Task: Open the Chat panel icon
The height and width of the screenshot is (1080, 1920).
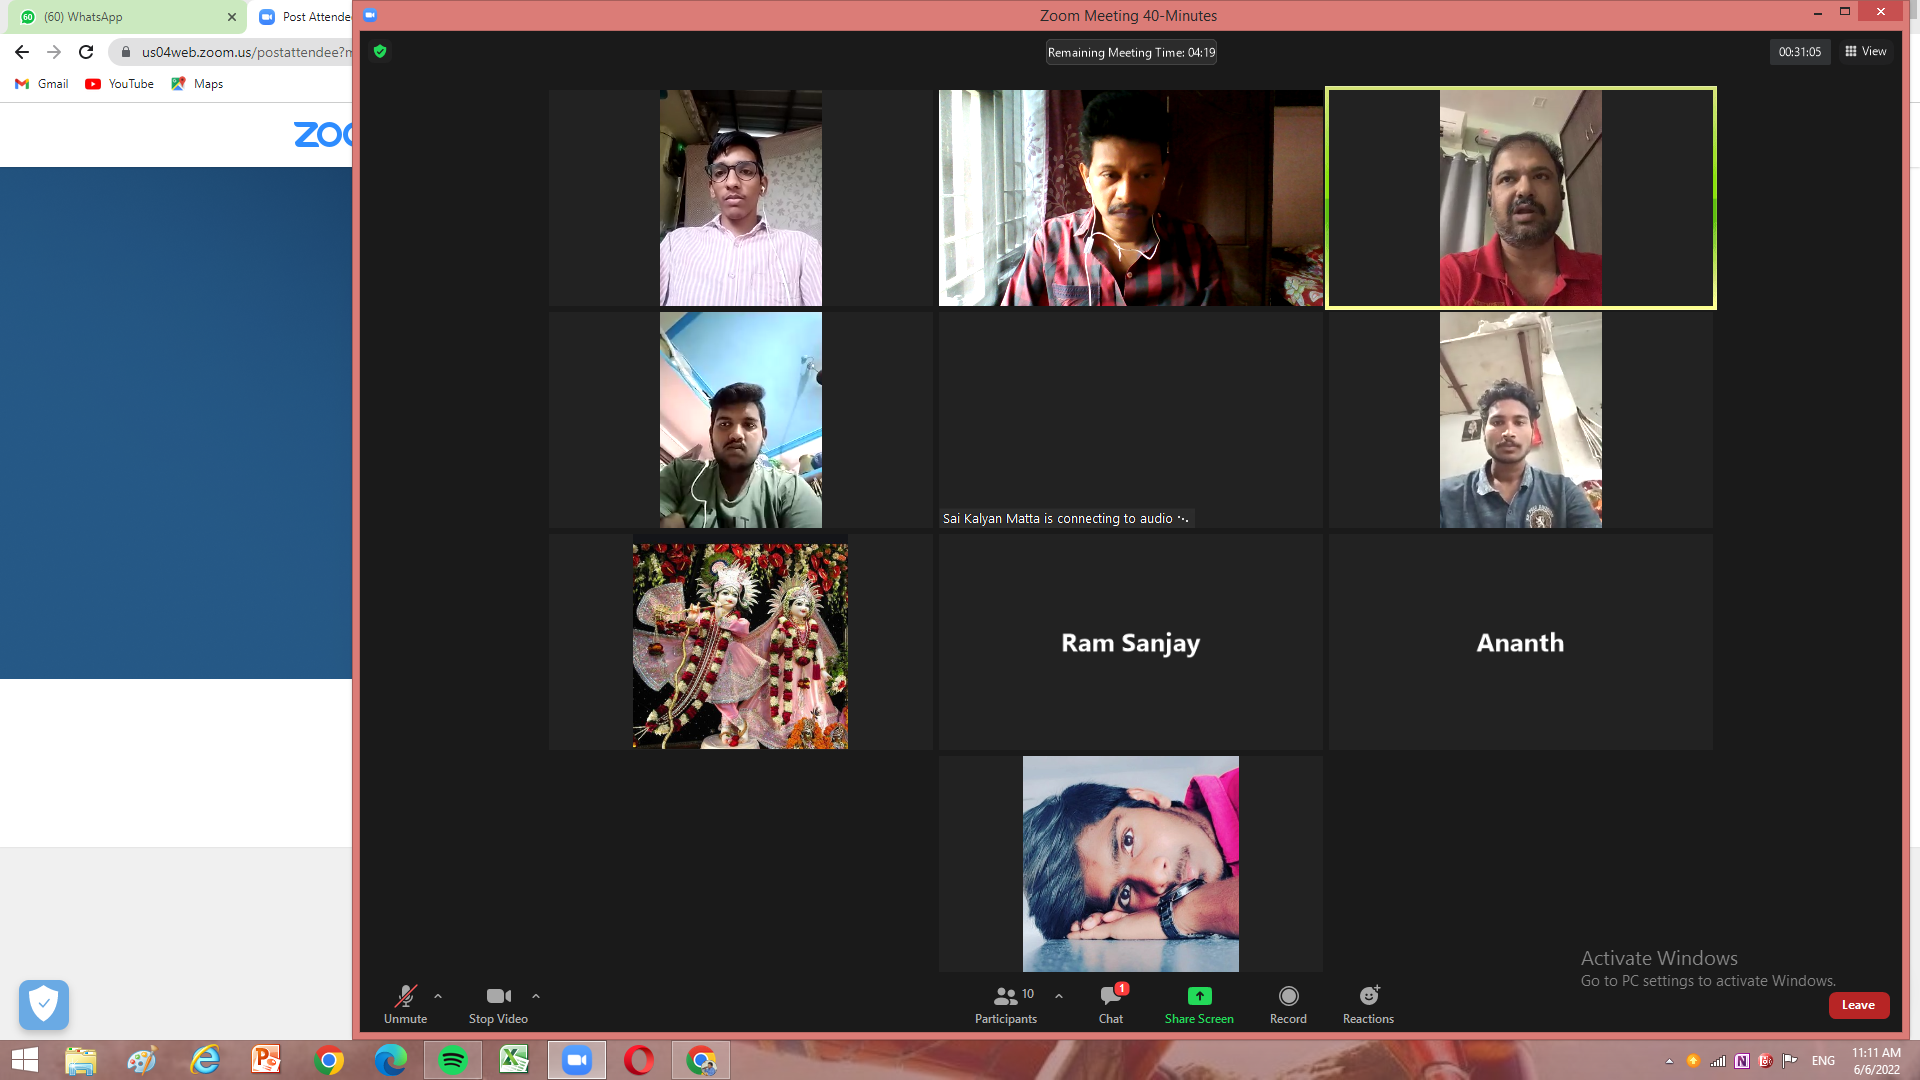Action: click(x=1110, y=996)
